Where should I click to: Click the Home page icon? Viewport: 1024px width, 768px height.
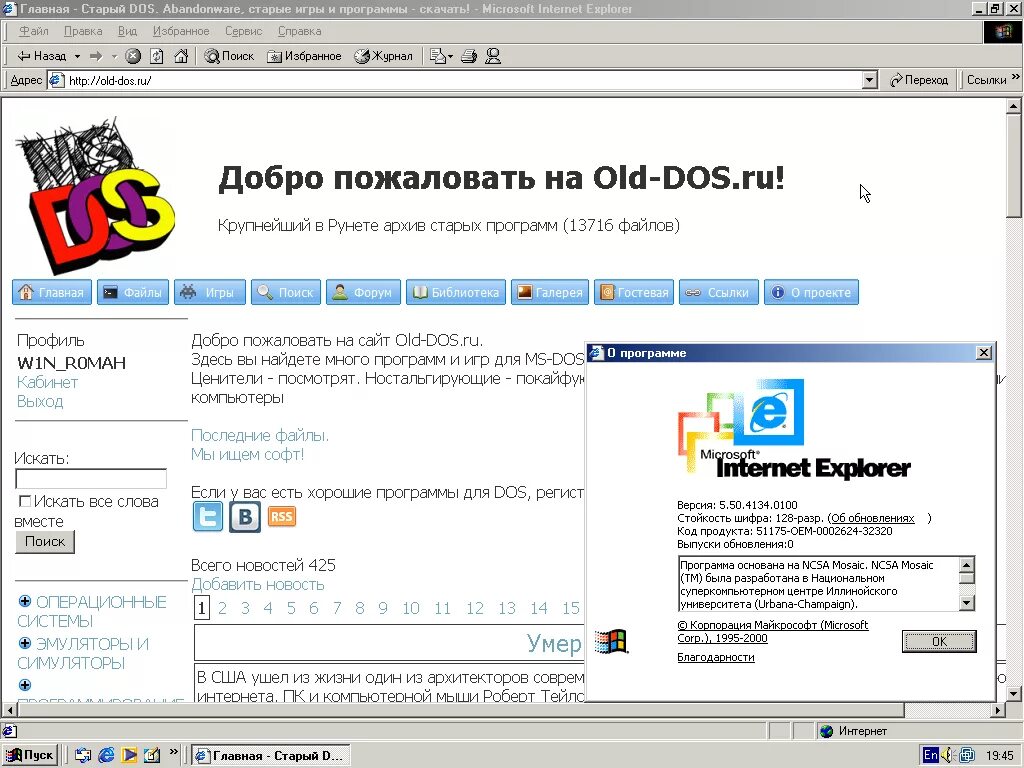tap(181, 56)
